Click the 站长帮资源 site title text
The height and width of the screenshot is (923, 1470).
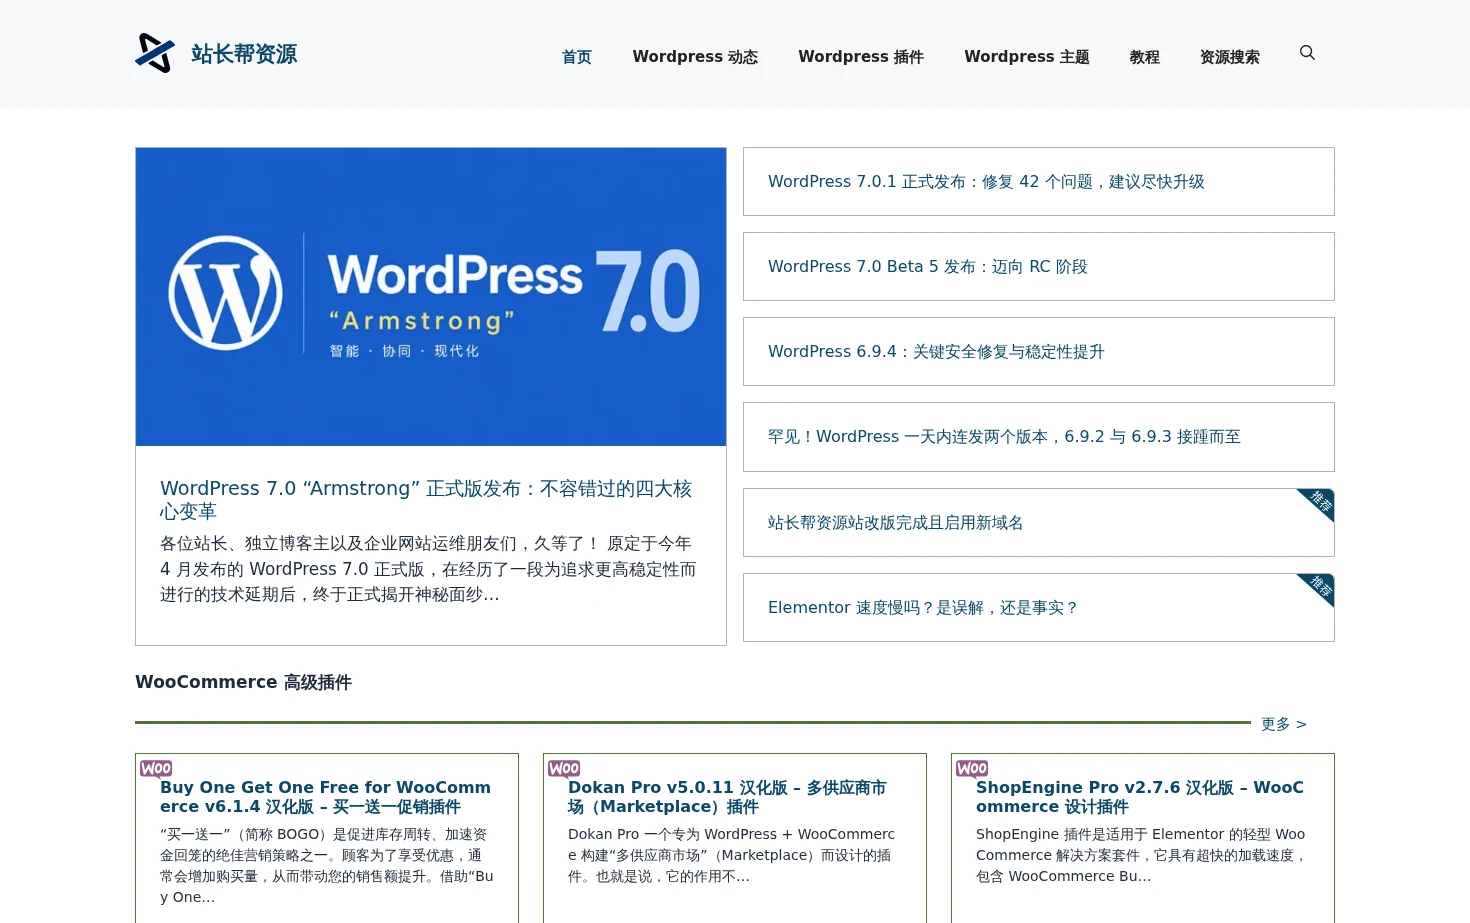coord(244,54)
